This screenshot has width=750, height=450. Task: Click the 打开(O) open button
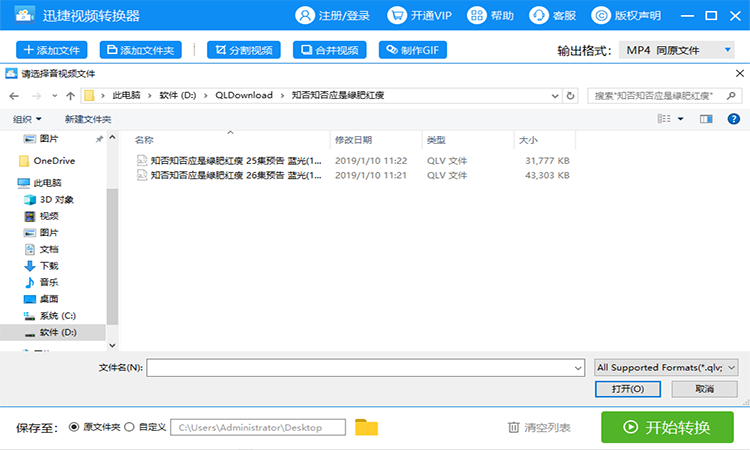(x=628, y=389)
